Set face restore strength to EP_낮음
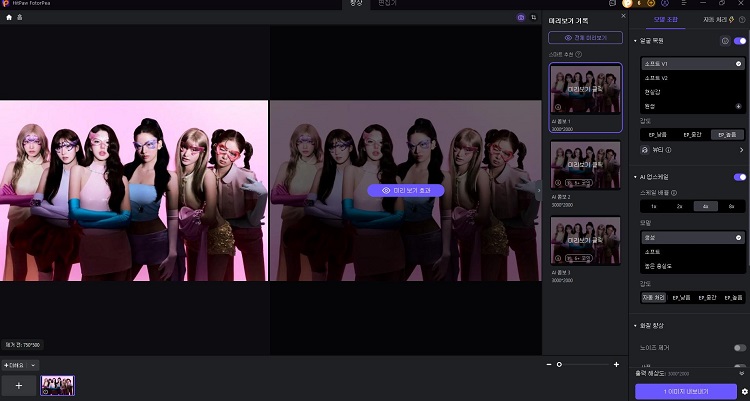Viewport: 750px width, 401px height. pyautogui.click(x=658, y=135)
